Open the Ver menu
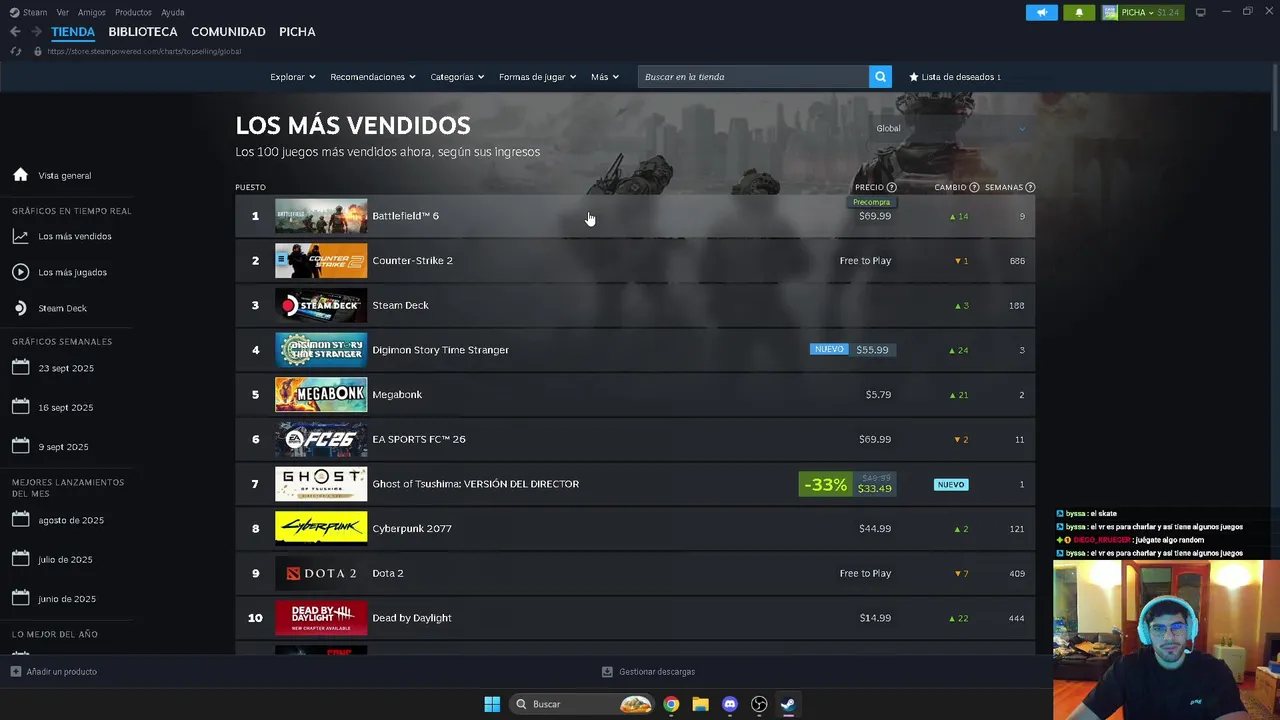Screen dimensions: 1280x720 pyautogui.click(x=63, y=12)
